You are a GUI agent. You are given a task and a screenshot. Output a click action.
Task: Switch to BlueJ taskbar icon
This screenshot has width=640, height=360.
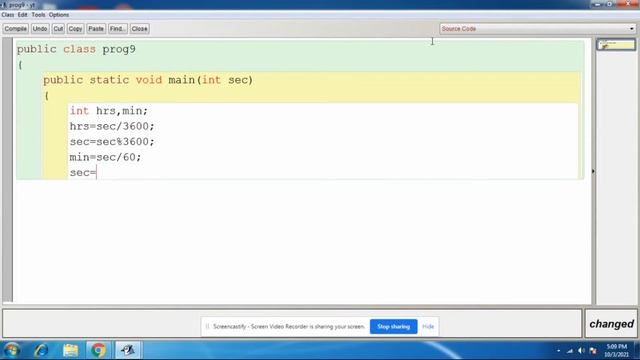pyautogui.click(x=128, y=350)
